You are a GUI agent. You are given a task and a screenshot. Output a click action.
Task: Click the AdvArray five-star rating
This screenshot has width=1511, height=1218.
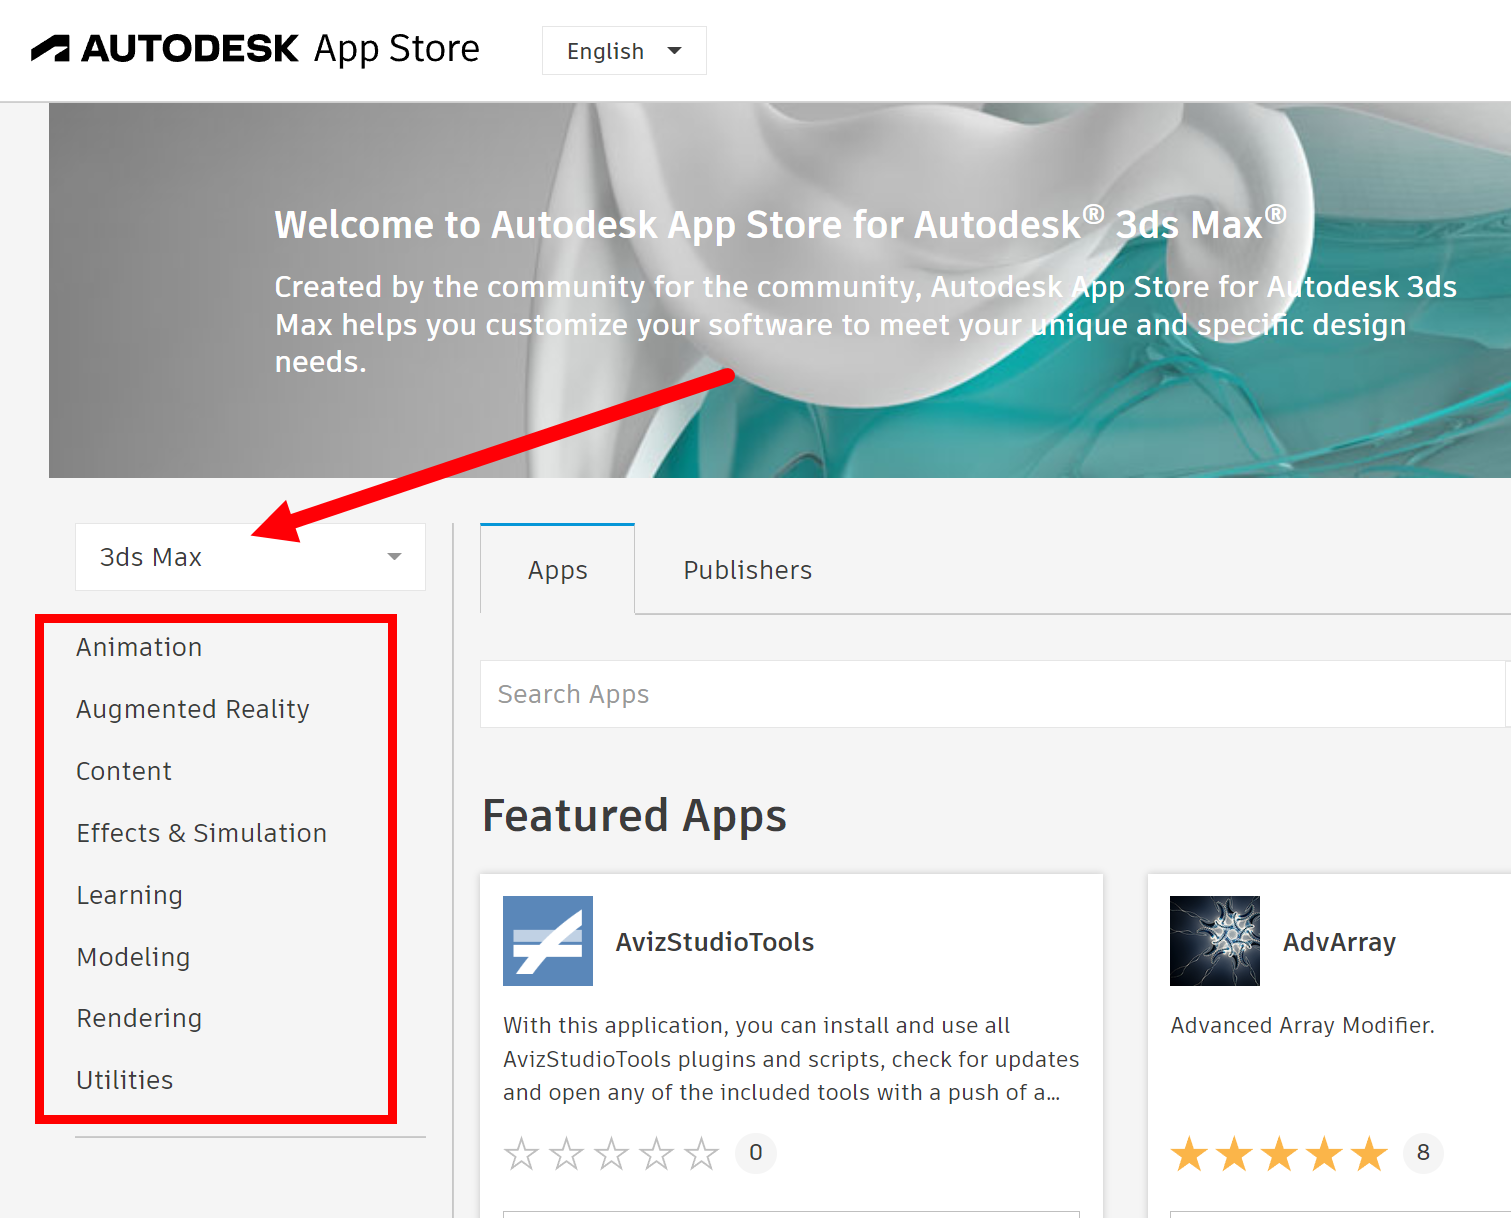1279,1153
